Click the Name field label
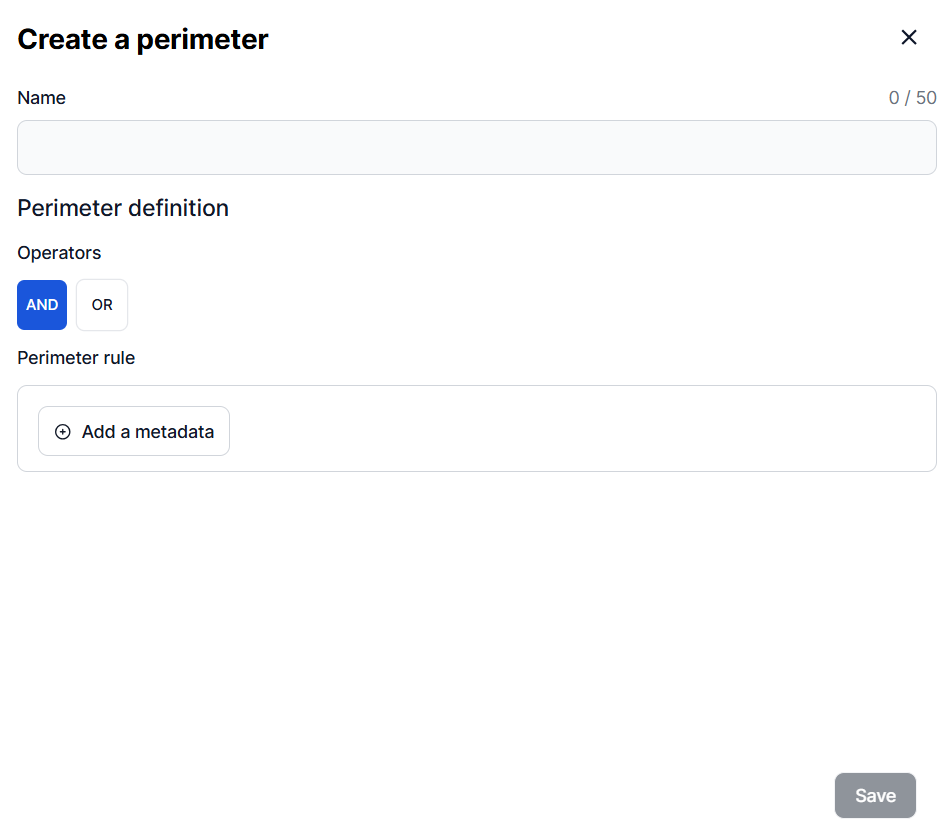This screenshot has width=947, height=828. pyautogui.click(x=42, y=98)
